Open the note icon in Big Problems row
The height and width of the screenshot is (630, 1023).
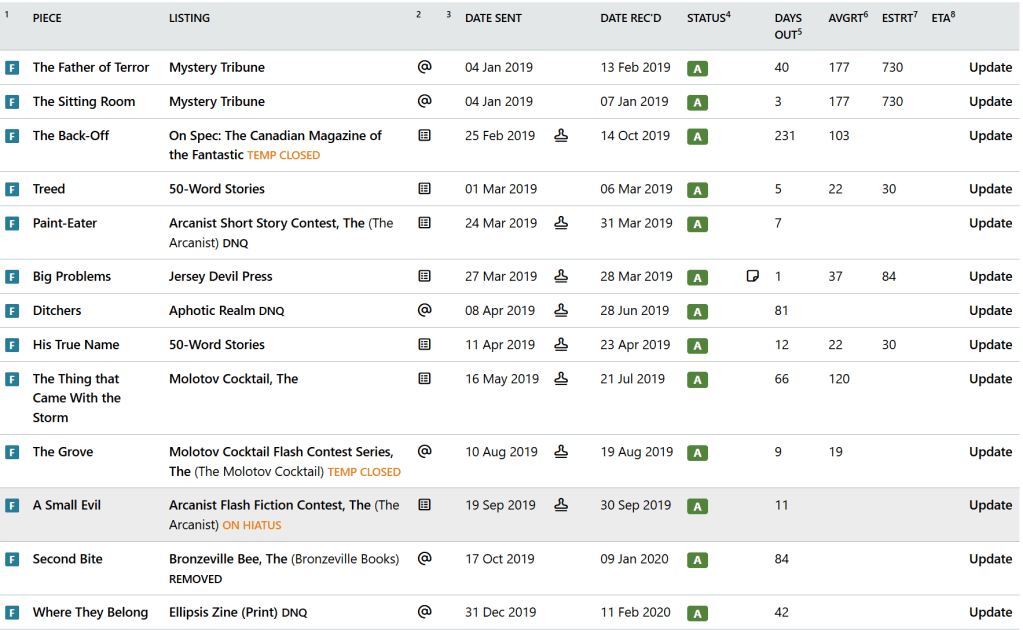click(753, 276)
